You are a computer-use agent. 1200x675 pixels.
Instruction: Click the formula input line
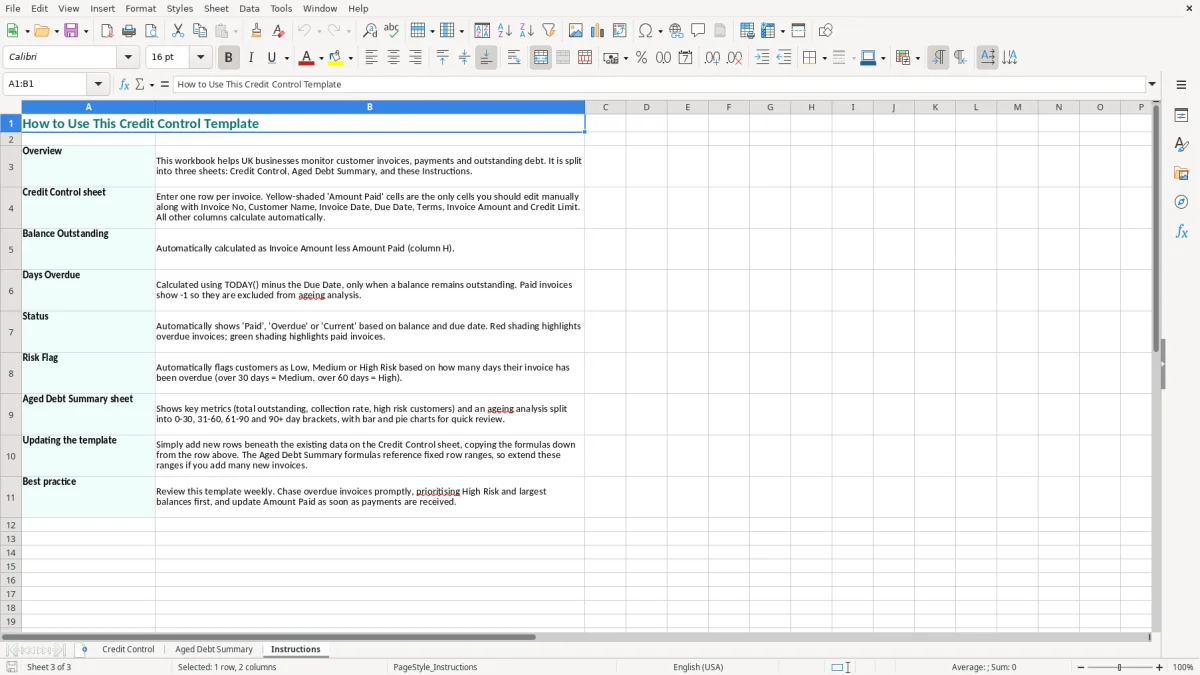click(659, 85)
